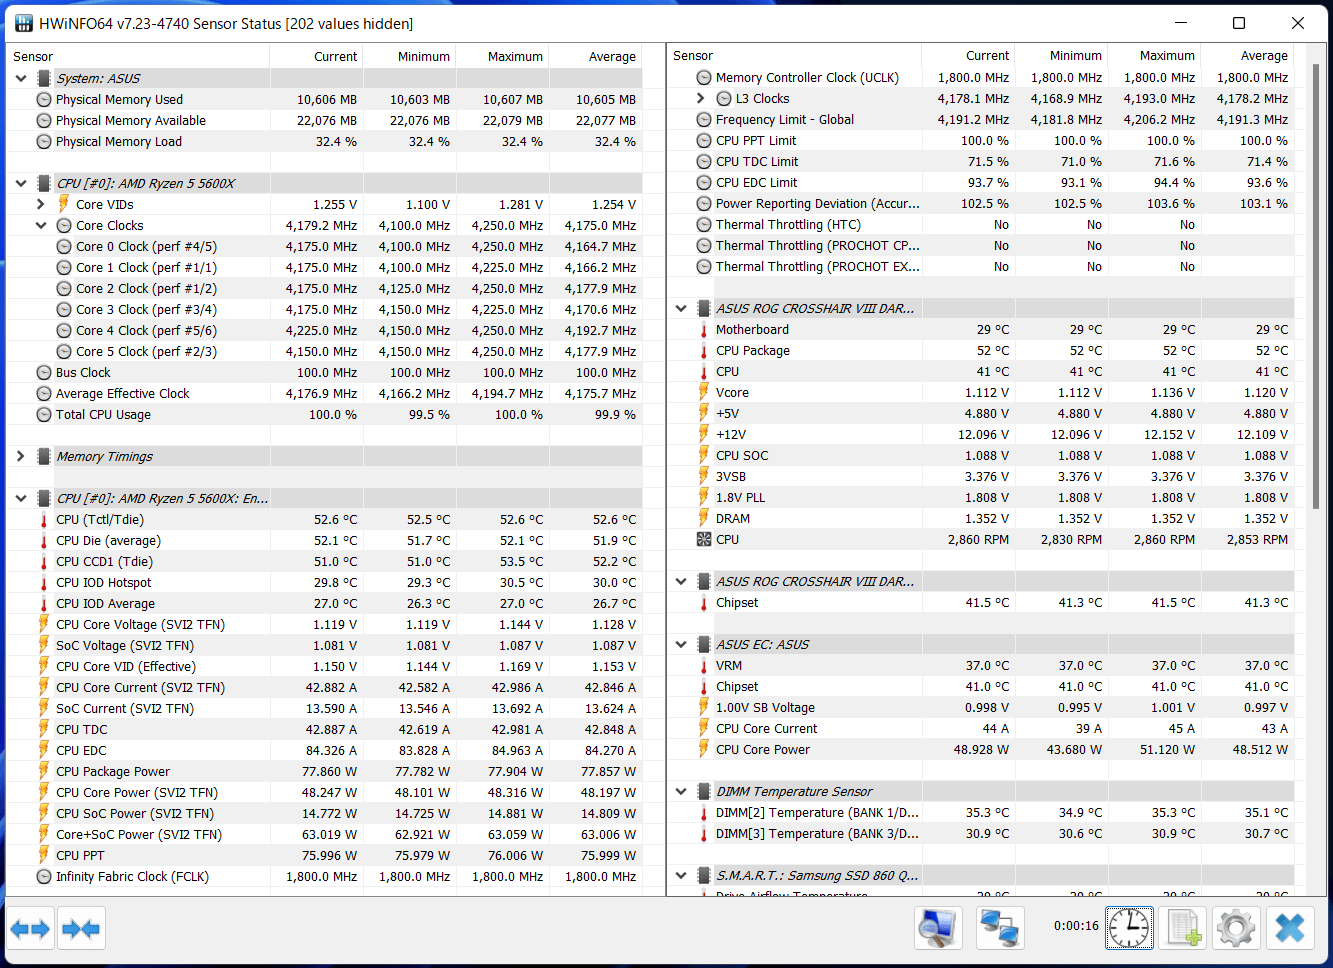Open sensor settings gear icon
The width and height of the screenshot is (1333, 968).
click(1237, 928)
